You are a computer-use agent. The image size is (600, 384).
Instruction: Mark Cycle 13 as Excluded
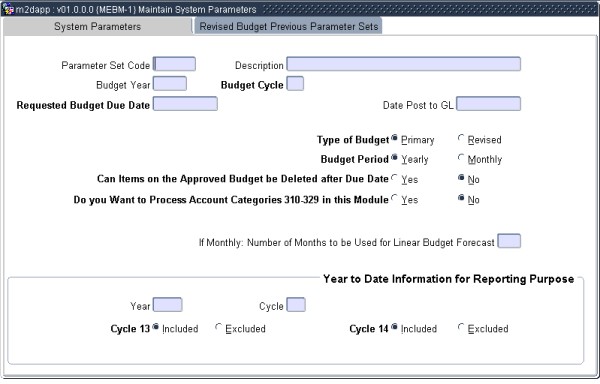pos(218,327)
